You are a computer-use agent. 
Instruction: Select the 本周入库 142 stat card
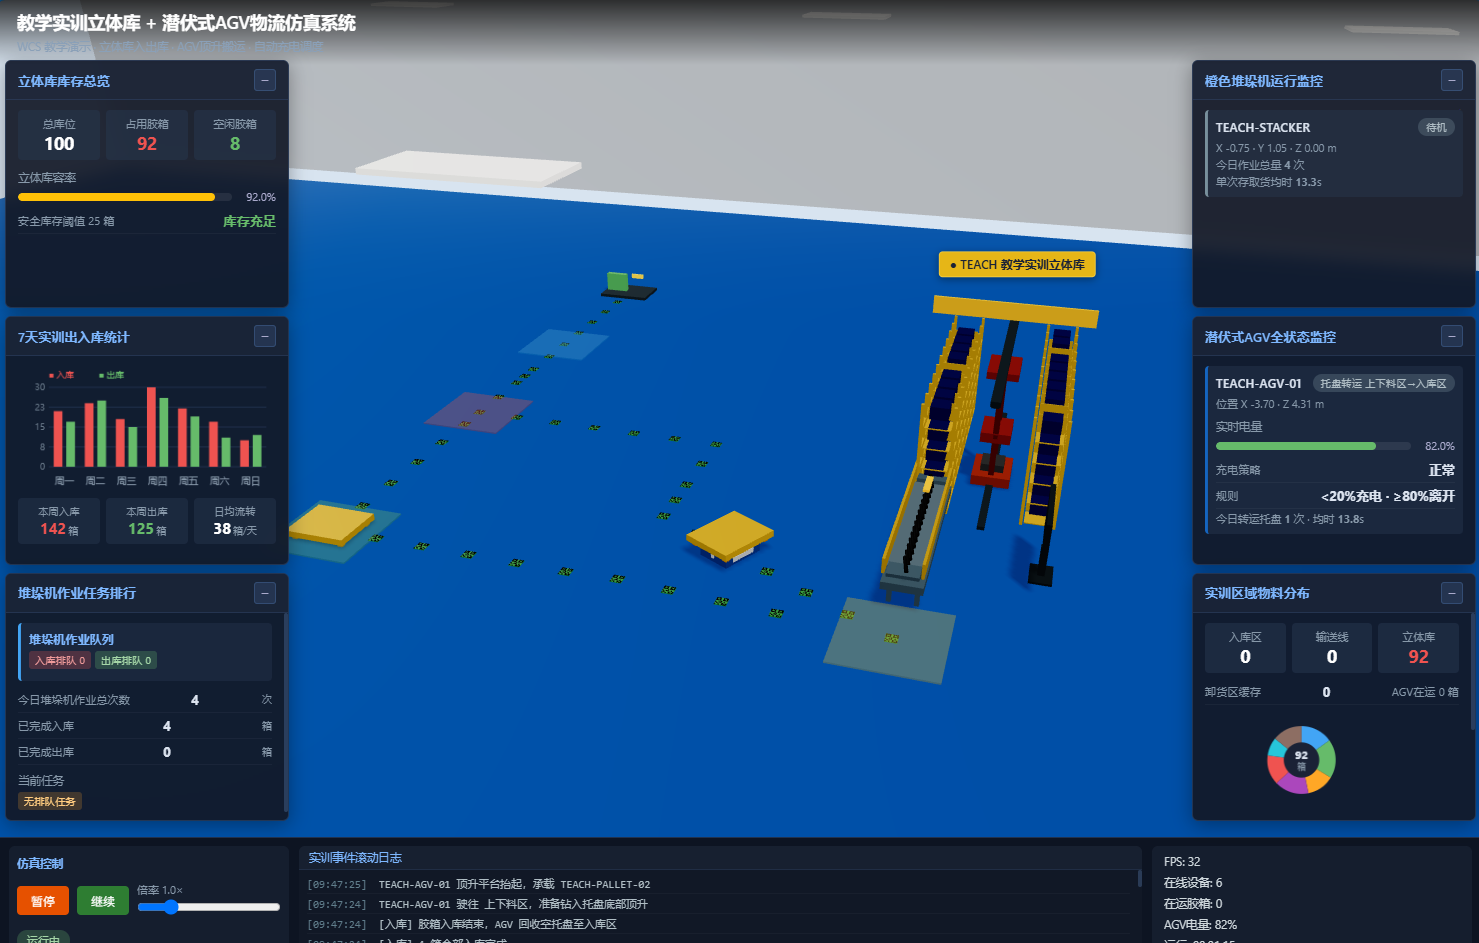(59, 521)
